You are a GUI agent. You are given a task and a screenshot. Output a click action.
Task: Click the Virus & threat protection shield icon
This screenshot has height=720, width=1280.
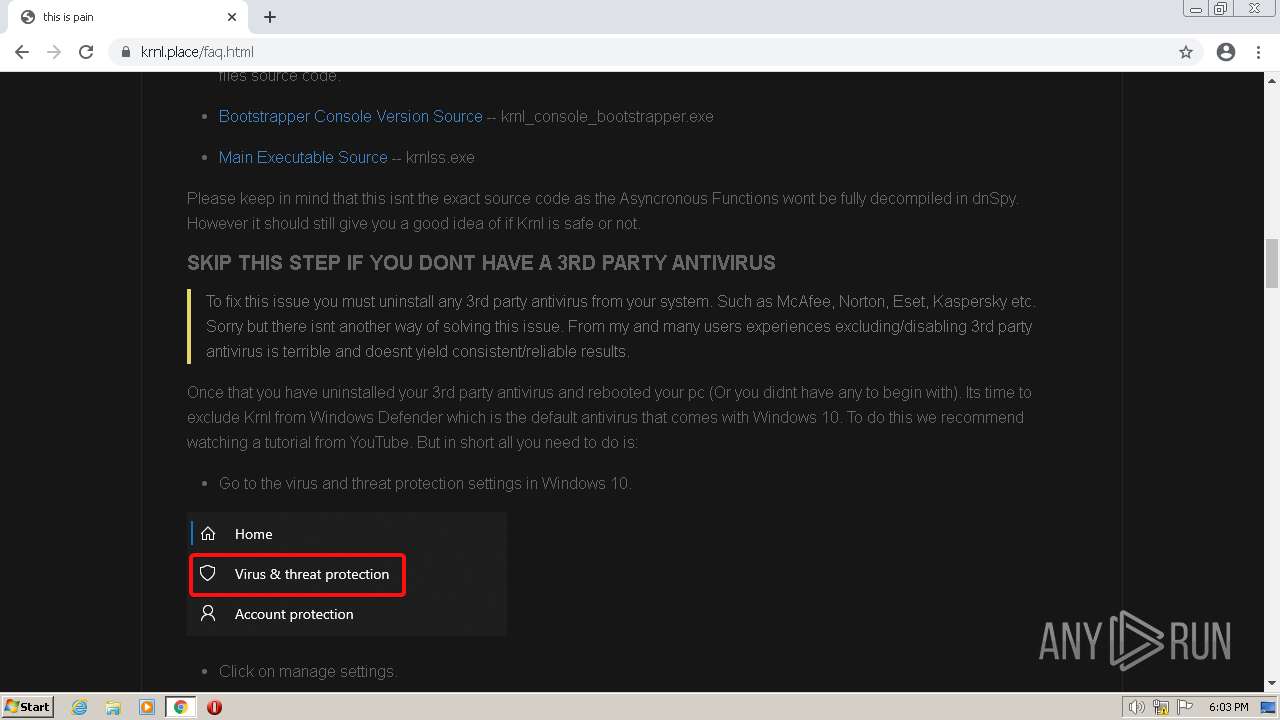click(x=208, y=574)
